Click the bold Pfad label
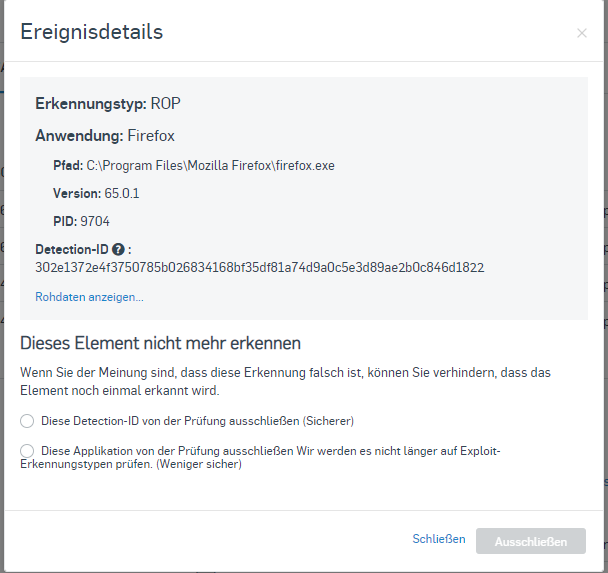The width and height of the screenshot is (608, 573). click(x=68, y=166)
